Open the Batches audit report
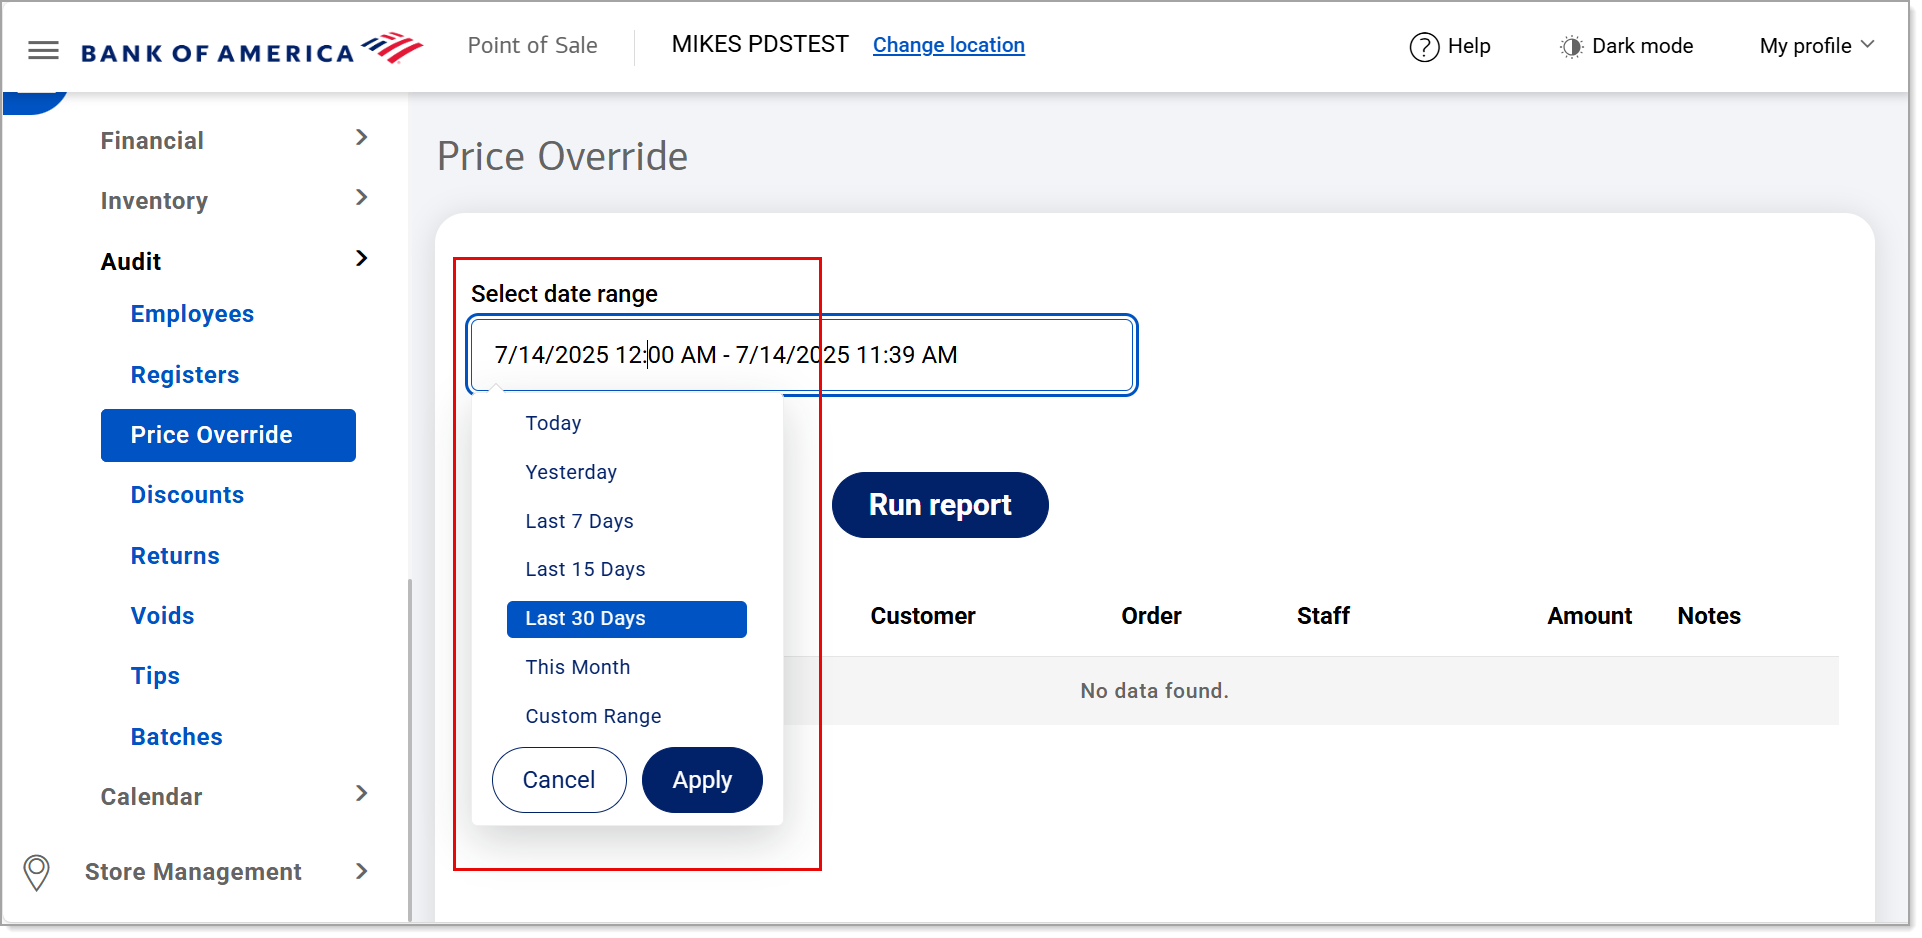This screenshot has height=938, width=1922. point(176,737)
